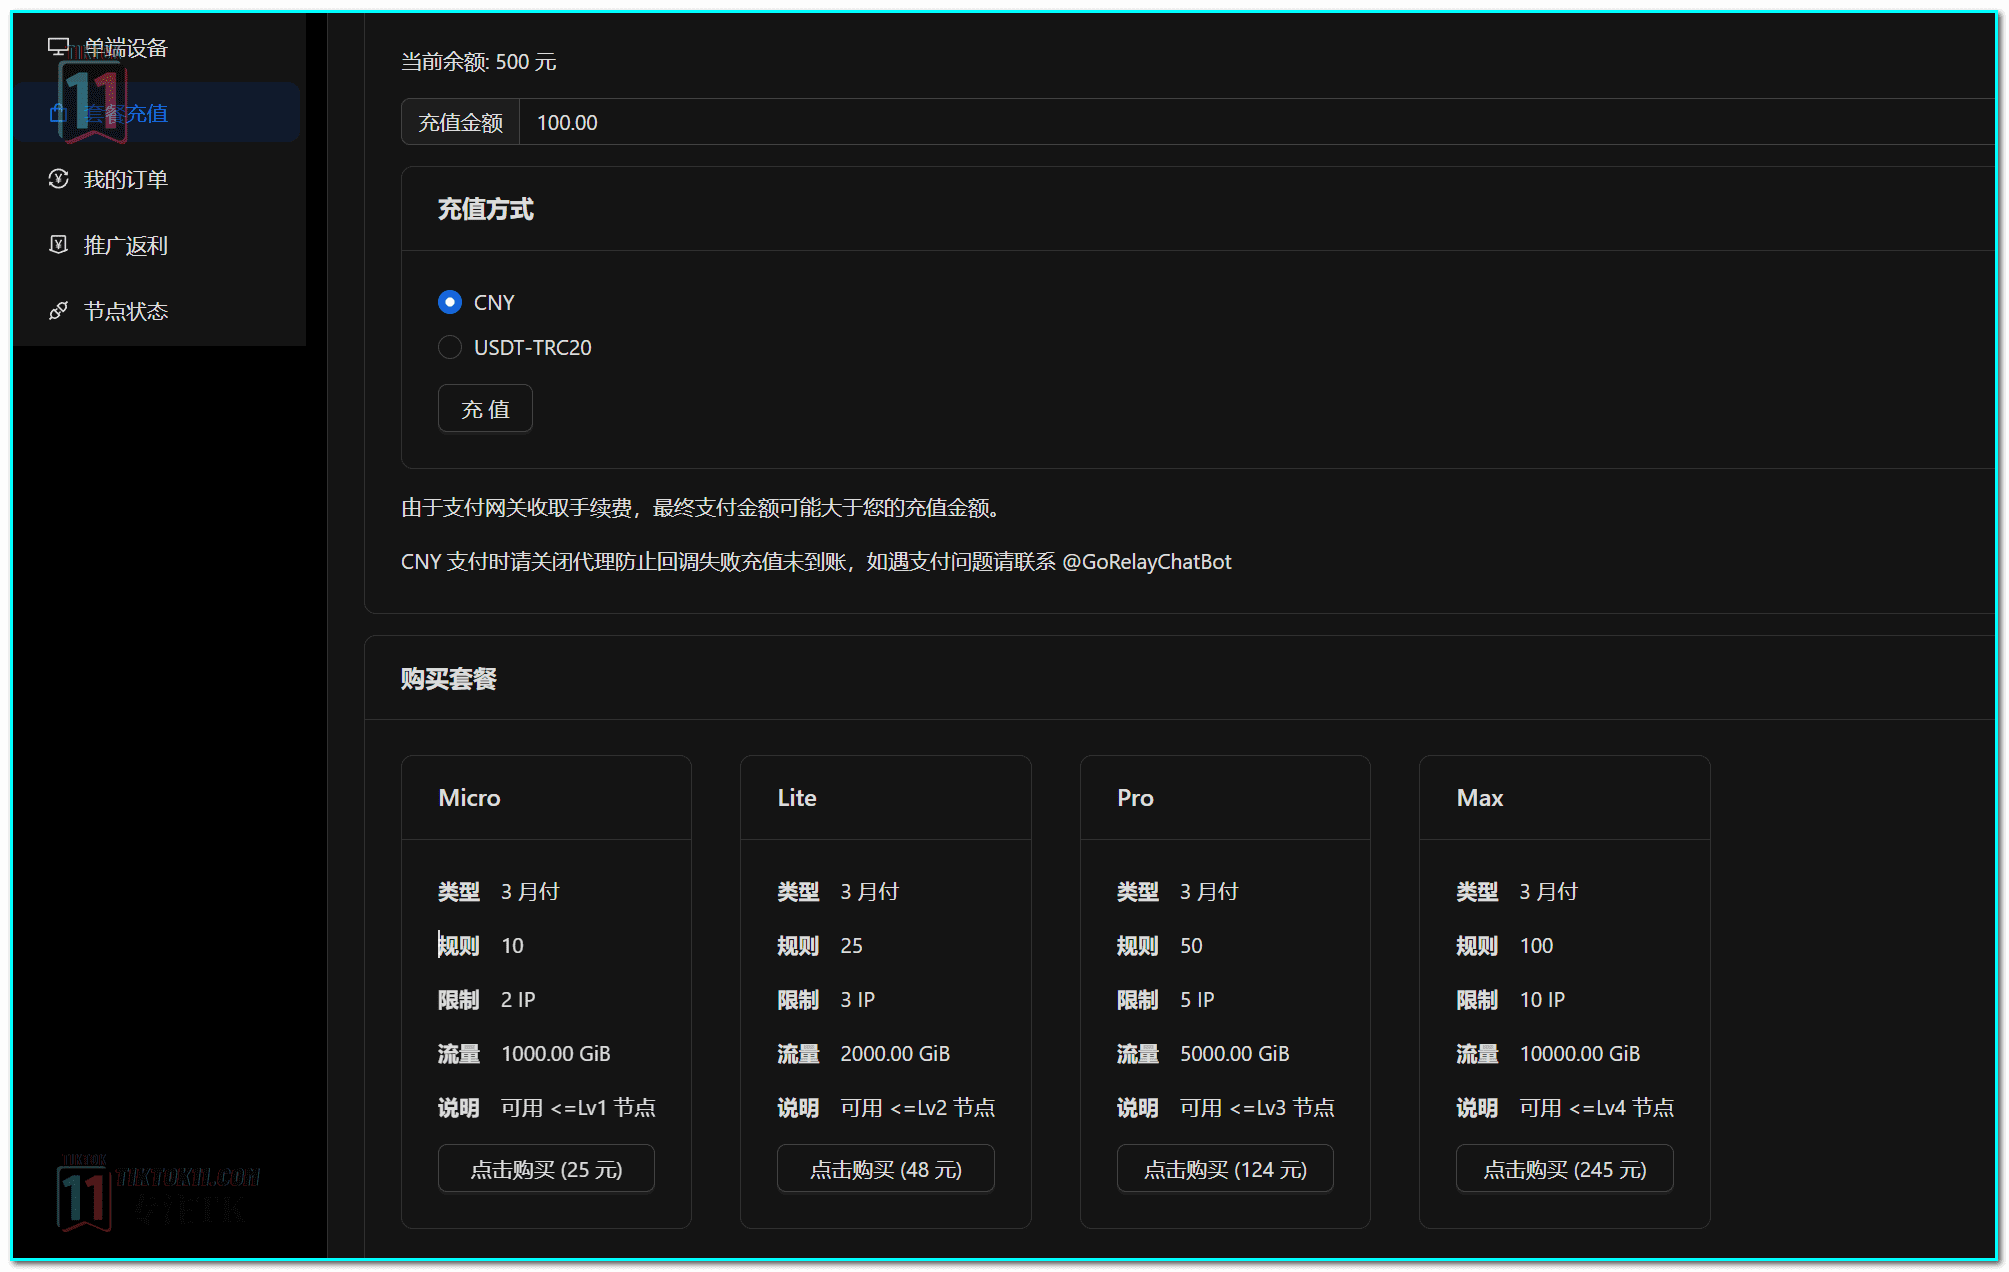Click the Pro plan title
The image size is (2009, 1272).
pos(1135,798)
